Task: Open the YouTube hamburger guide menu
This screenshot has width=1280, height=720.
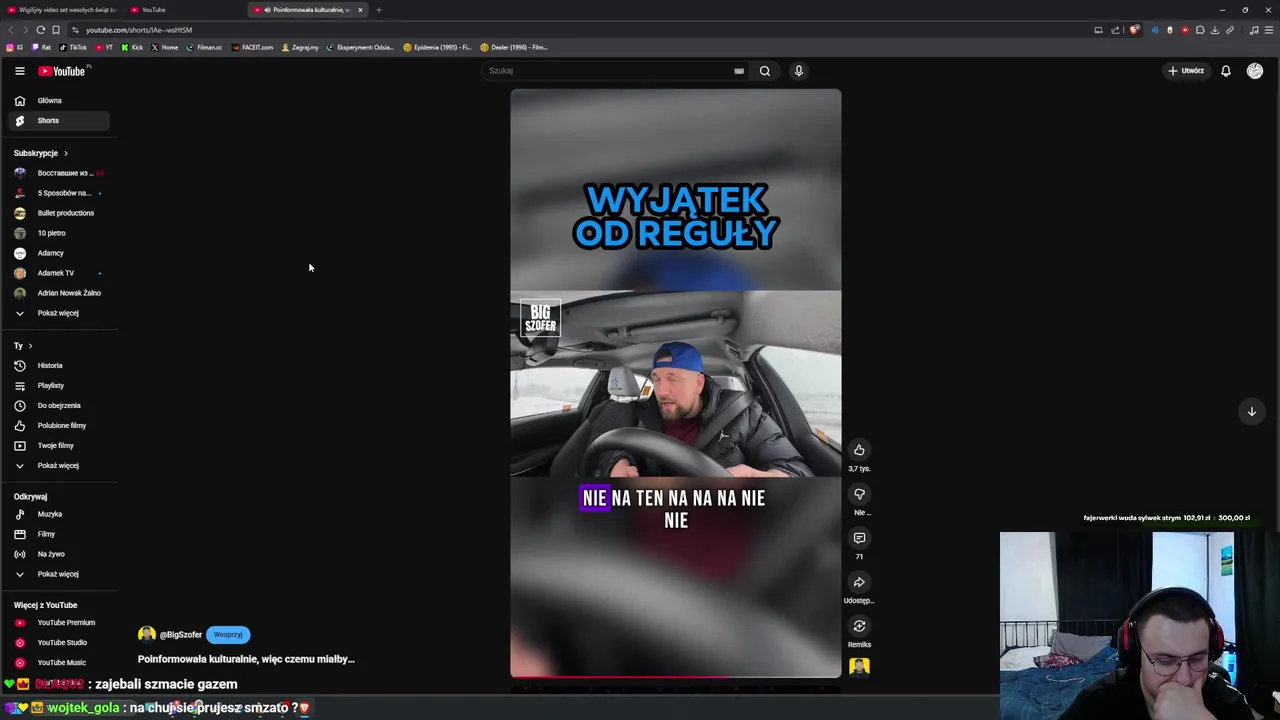Action: 19,71
